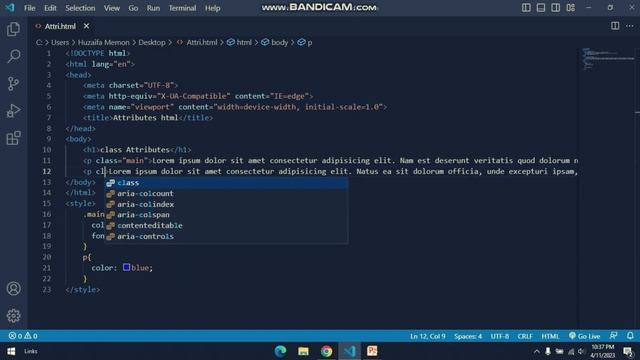Image resolution: width=640 pixels, height=360 pixels.
Task: Open the taskbar clock showing 10:37 PM
Action: 603,351
